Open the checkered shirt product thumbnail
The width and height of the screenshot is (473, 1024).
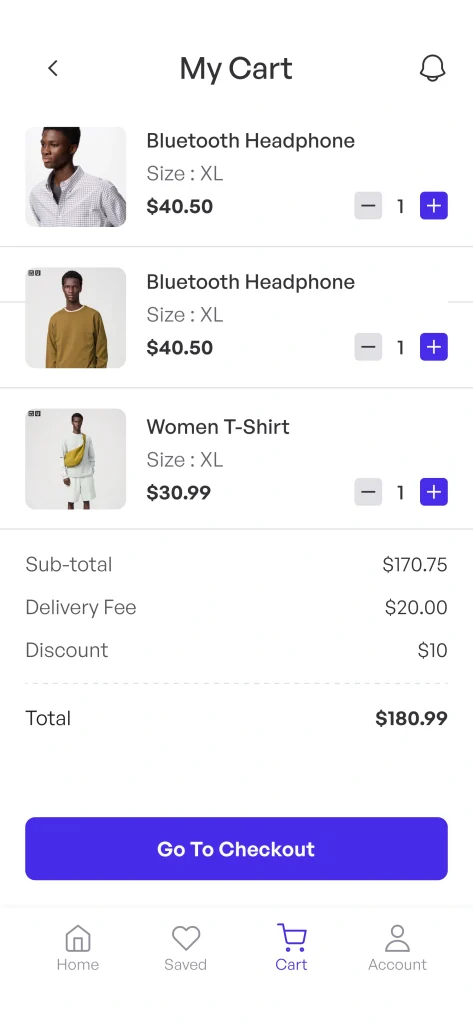76,177
